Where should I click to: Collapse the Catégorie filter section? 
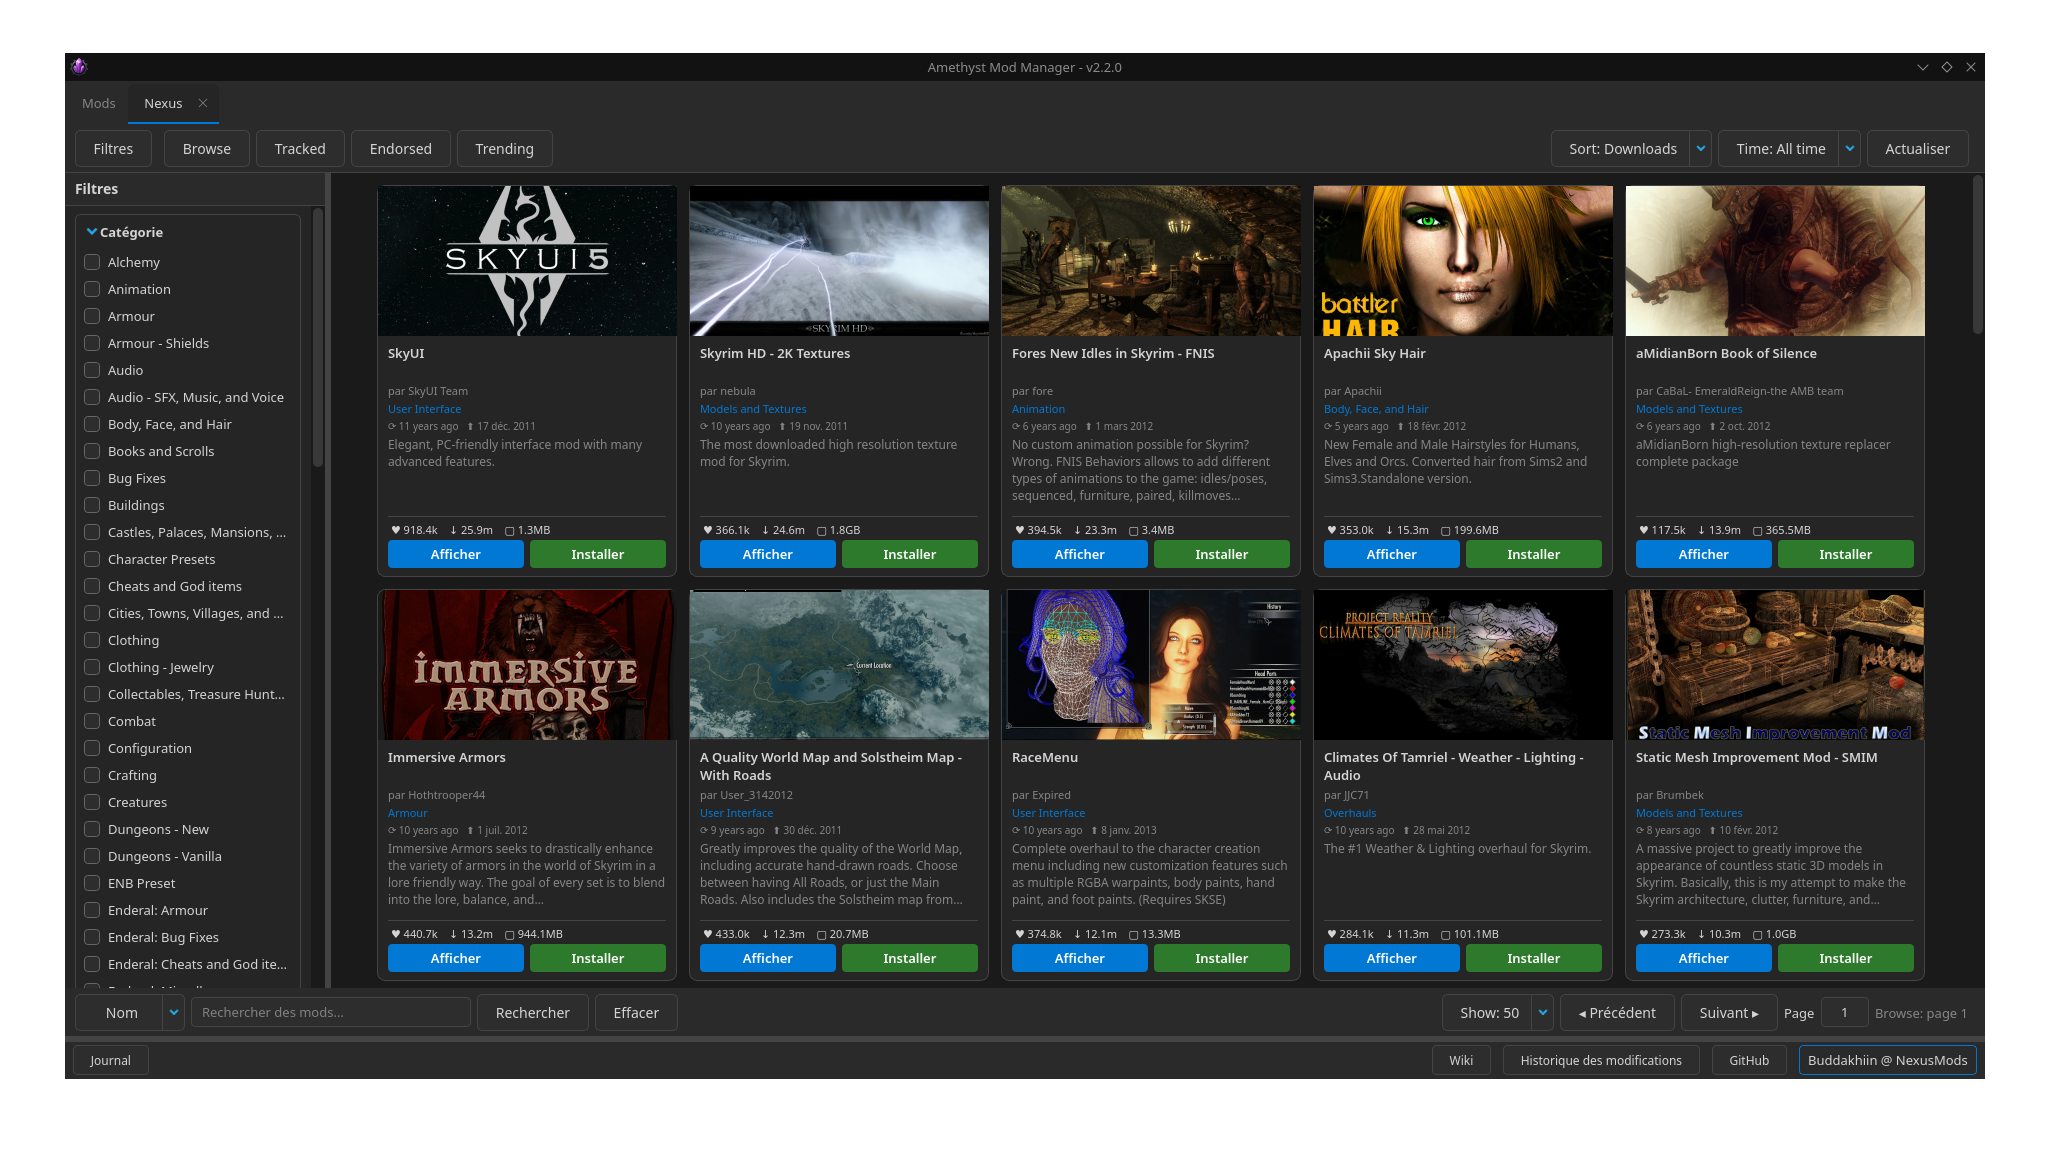click(92, 232)
